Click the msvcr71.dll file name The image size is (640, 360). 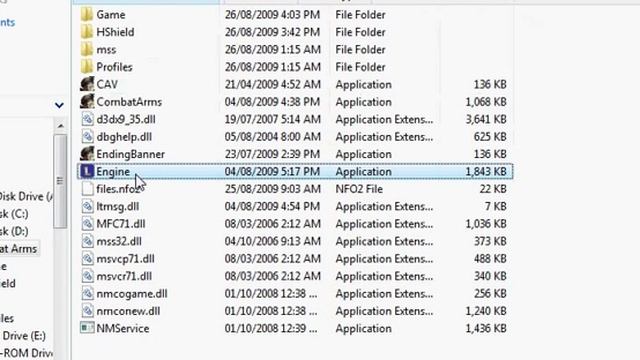coord(124,276)
